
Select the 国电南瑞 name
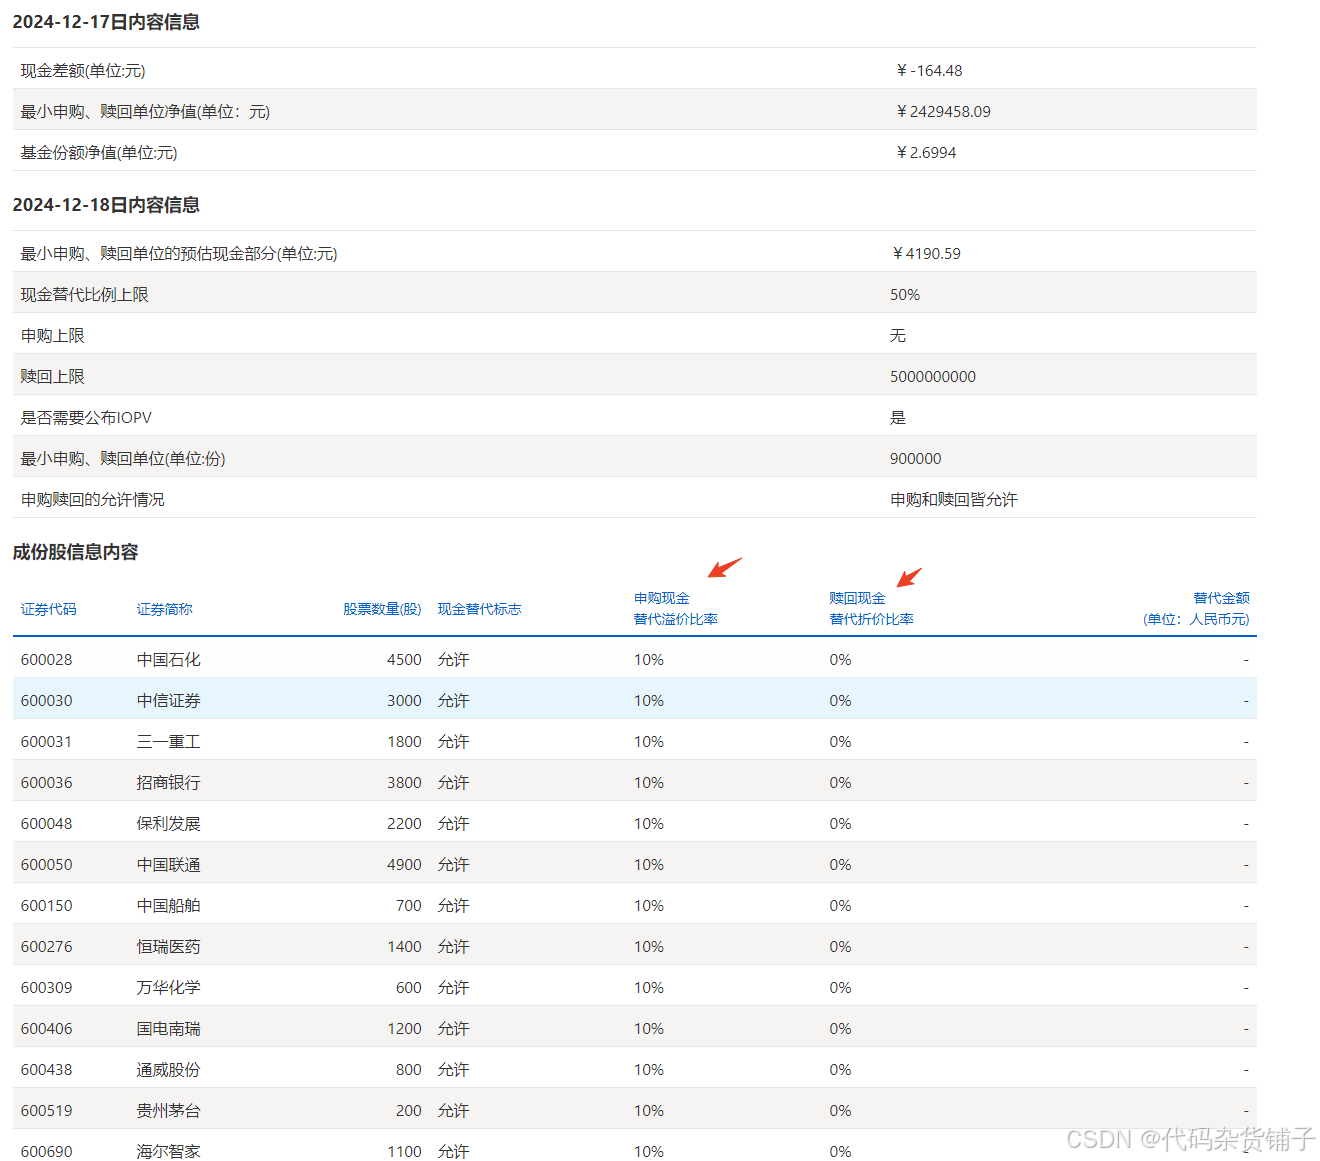[168, 1029]
